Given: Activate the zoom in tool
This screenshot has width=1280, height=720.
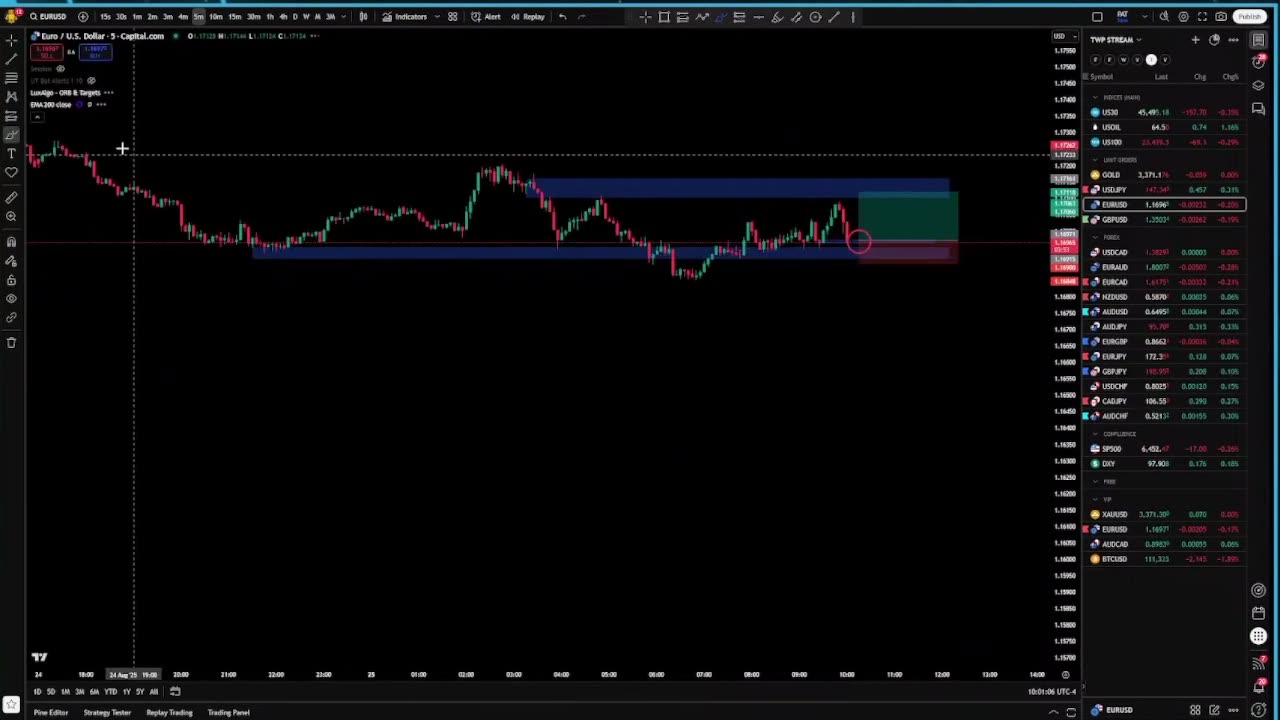Looking at the screenshot, I should (11, 216).
